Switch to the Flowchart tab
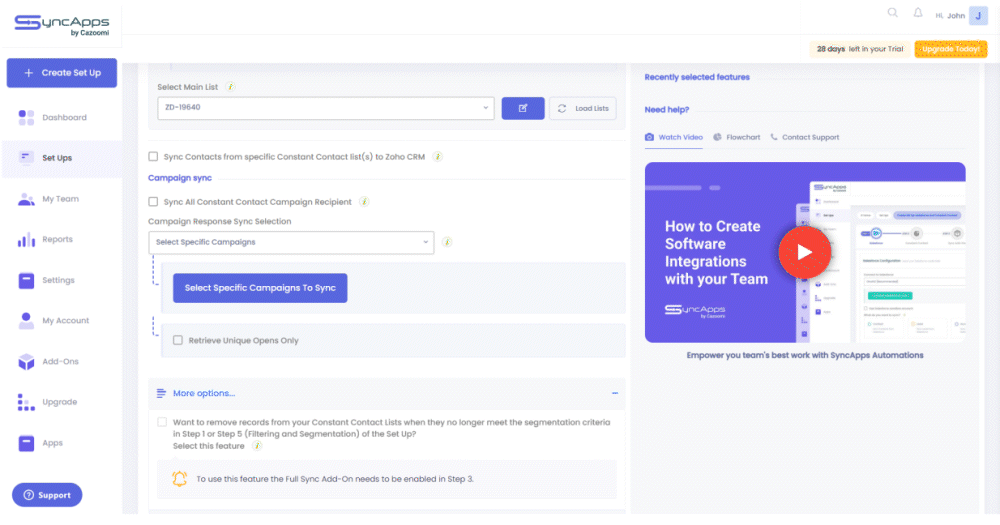Screen dimensions: 1000x525 [737, 137]
